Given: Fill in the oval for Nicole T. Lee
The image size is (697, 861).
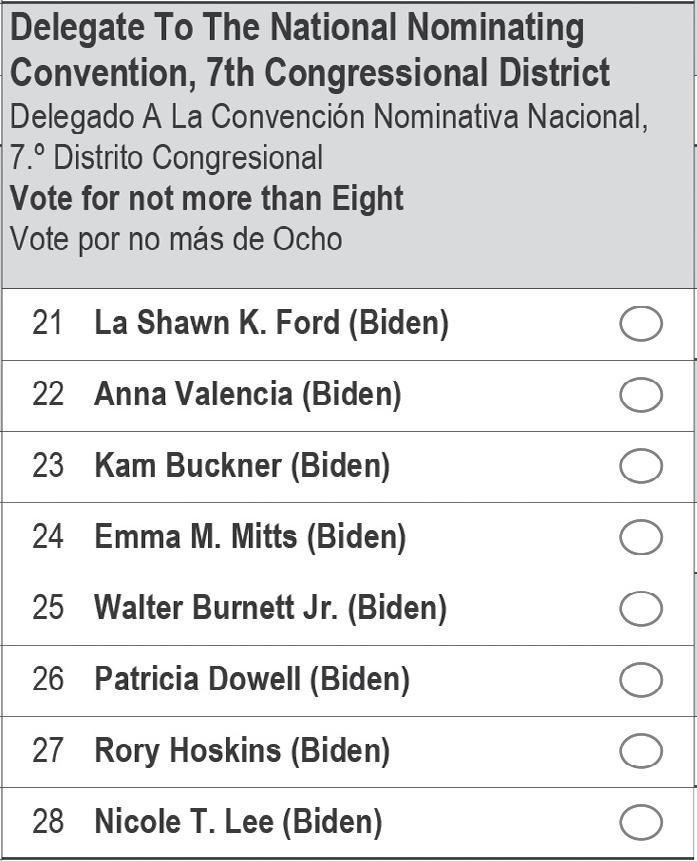Looking at the screenshot, I should pos(641,822).
